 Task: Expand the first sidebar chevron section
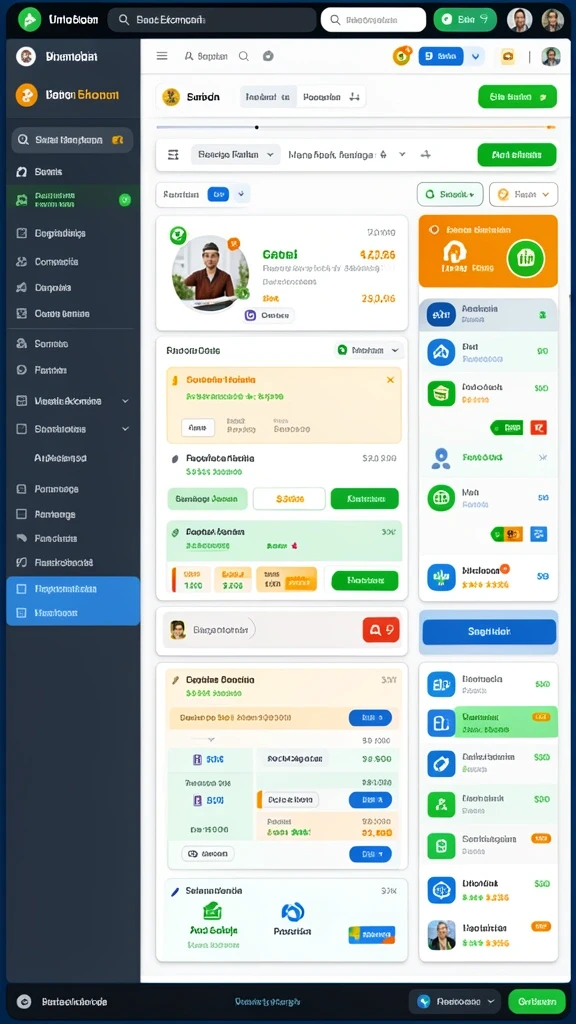(x=125, y=401)
